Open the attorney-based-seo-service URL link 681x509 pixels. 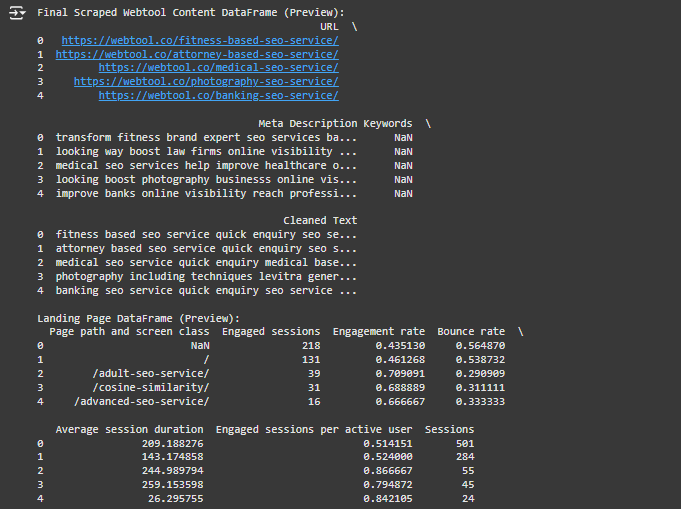pos(197,54)
